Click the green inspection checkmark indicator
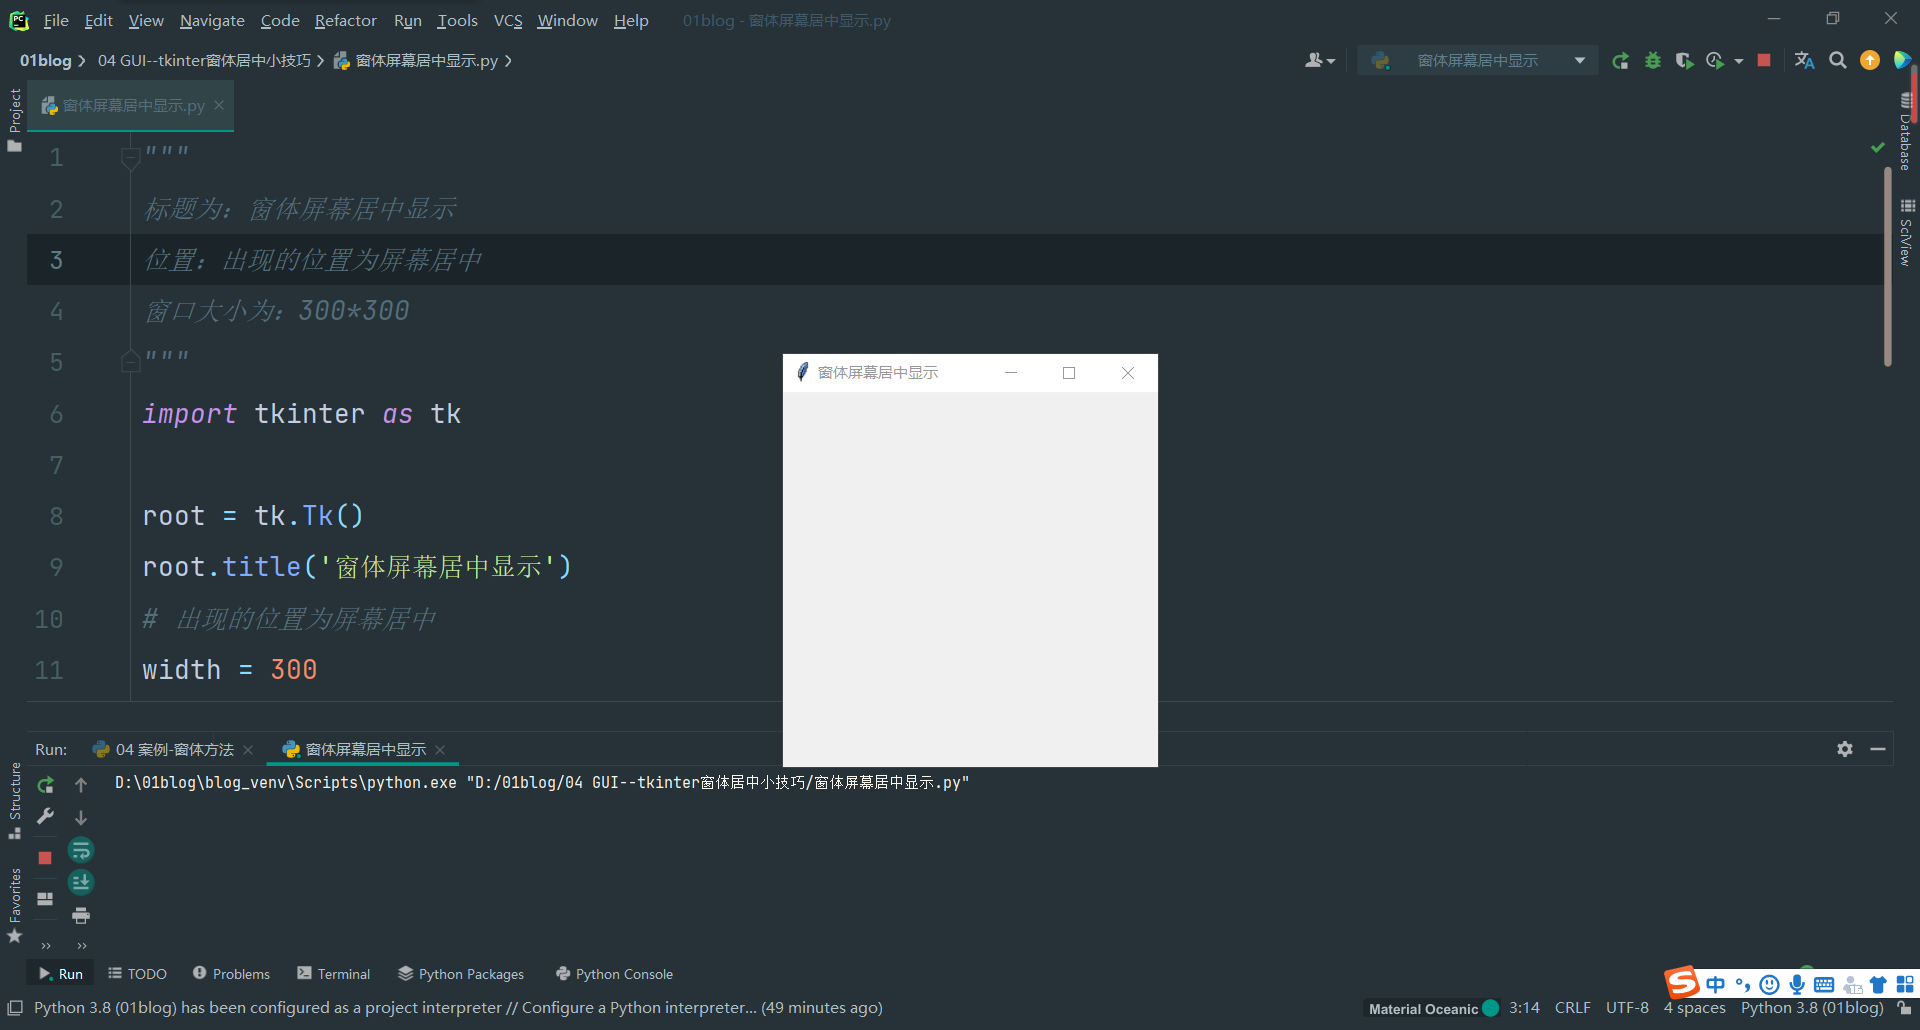1920x1030 pixels. pos(1877,147)
